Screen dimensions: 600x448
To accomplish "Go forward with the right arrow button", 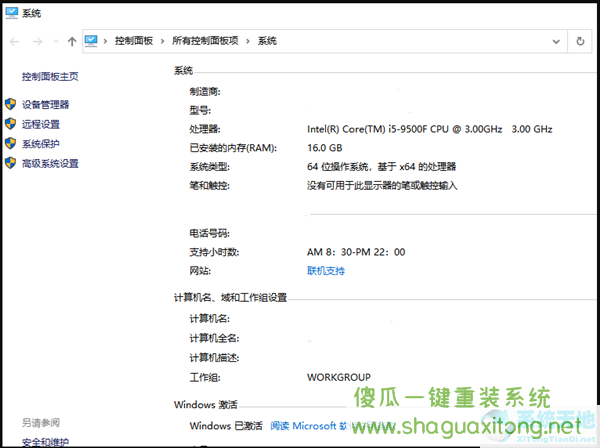I will point(38,41).
